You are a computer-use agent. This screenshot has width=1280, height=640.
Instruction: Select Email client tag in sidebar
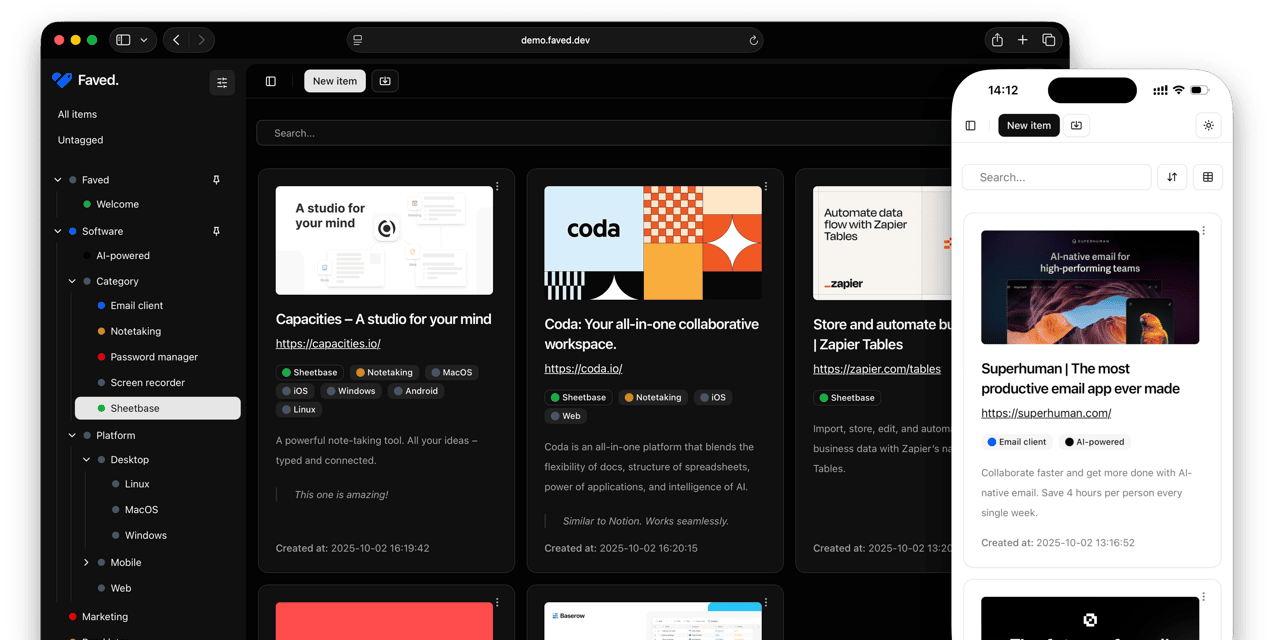(x=137, y=306)
